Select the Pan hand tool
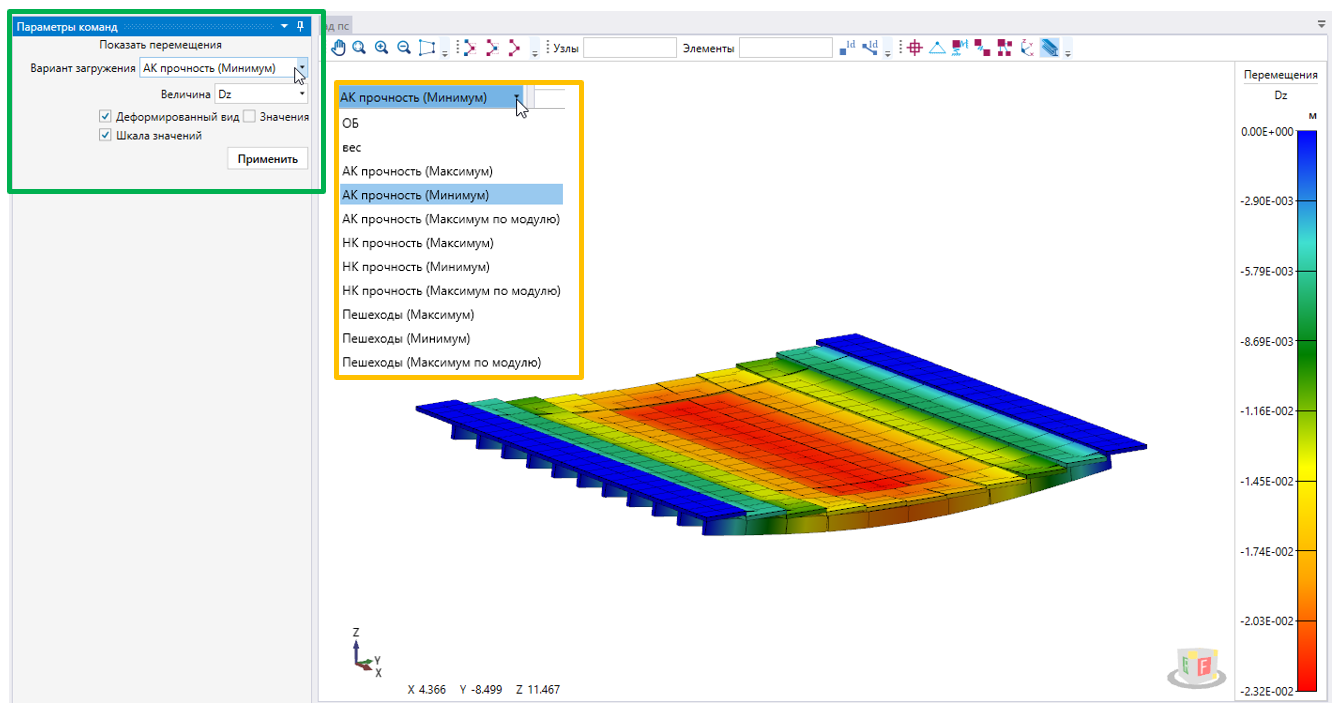Viewport: 1344px width, 712px height. click(339, 47)
